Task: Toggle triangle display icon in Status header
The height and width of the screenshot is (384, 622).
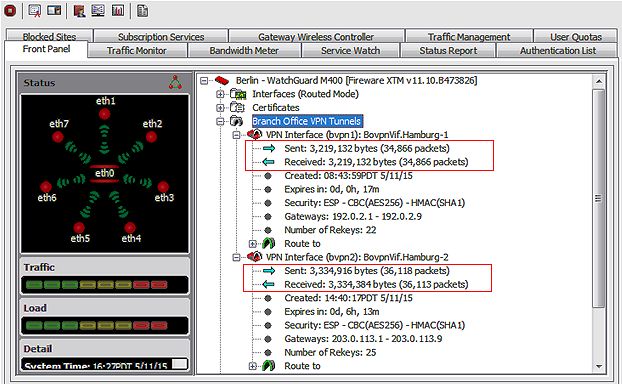Action: click(175, 82)
